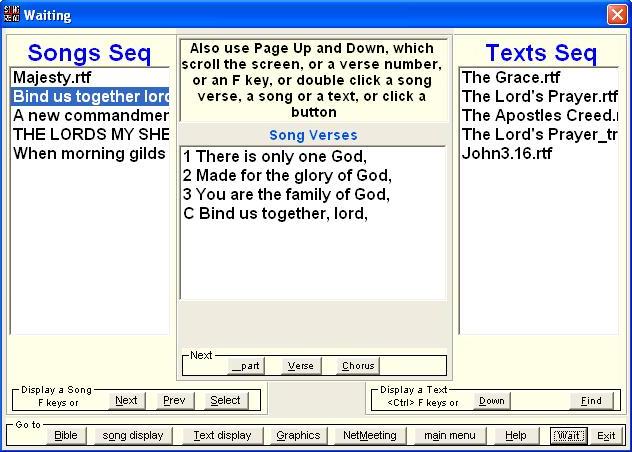Viewport: 632px width, 452px height.
Task: Choose verse 3 You are the family of God
Action: coord(313,194)
